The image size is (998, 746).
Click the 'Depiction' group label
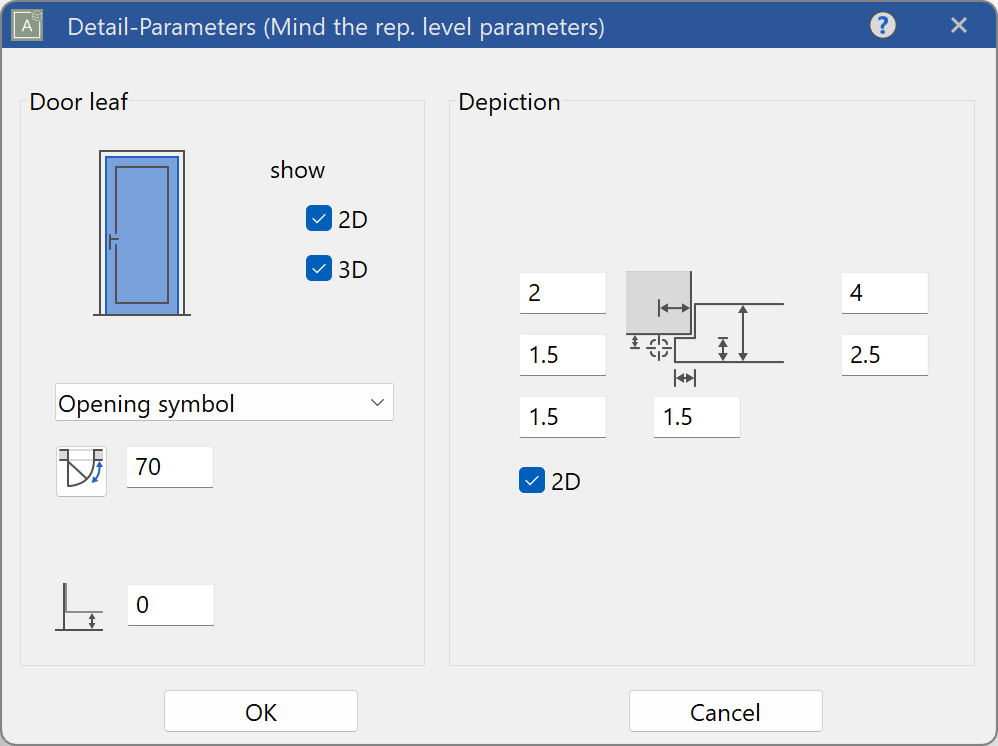509,102
